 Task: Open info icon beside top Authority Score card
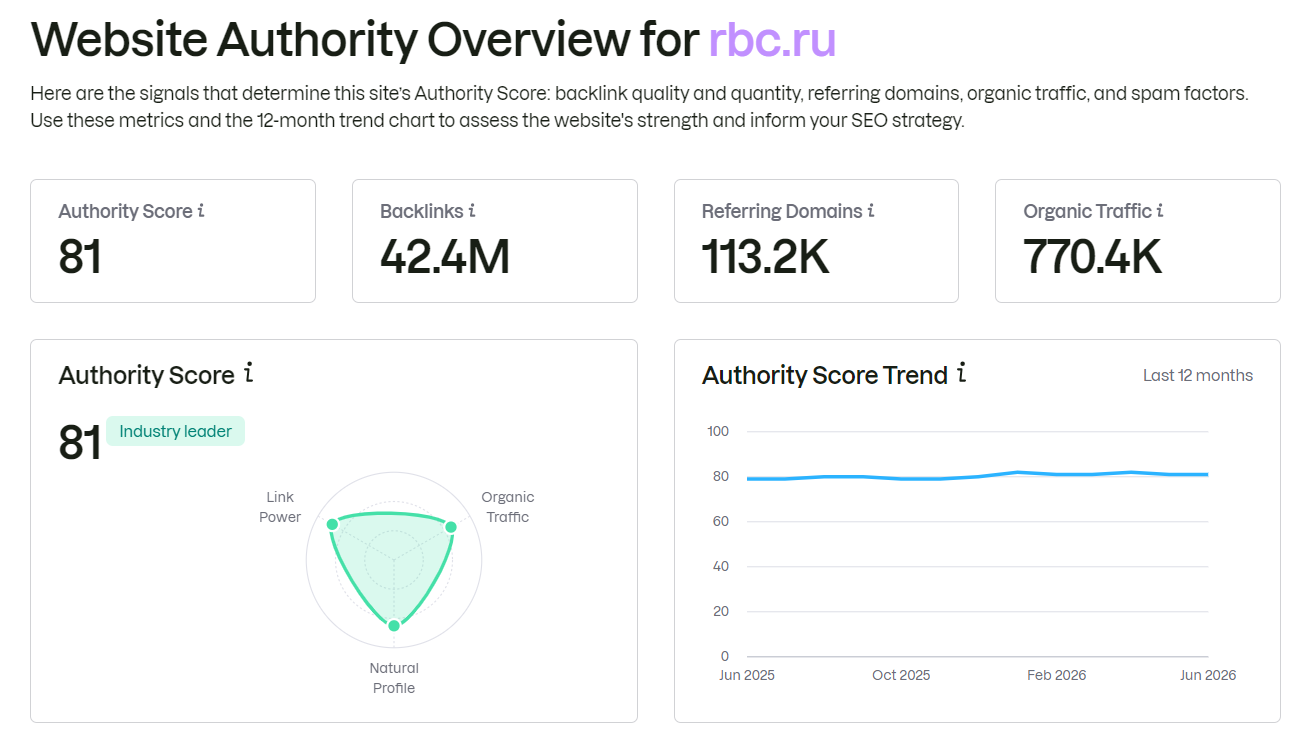tap(201, 211)
